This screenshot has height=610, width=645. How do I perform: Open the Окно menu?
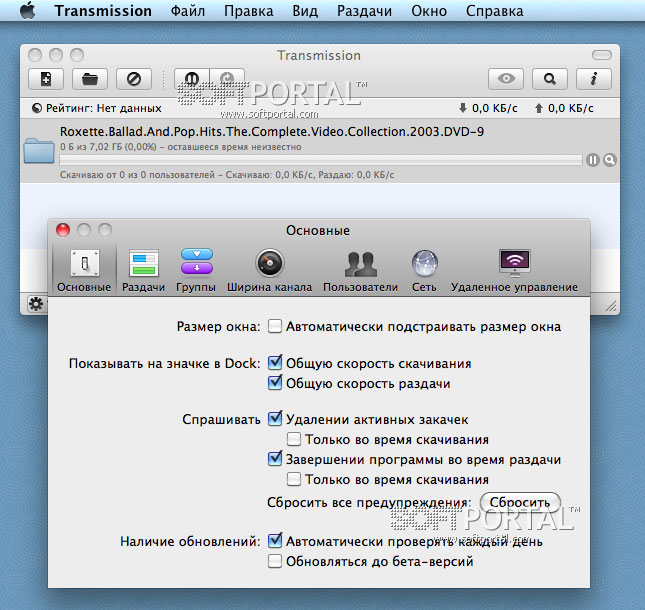tap(429, 11)
